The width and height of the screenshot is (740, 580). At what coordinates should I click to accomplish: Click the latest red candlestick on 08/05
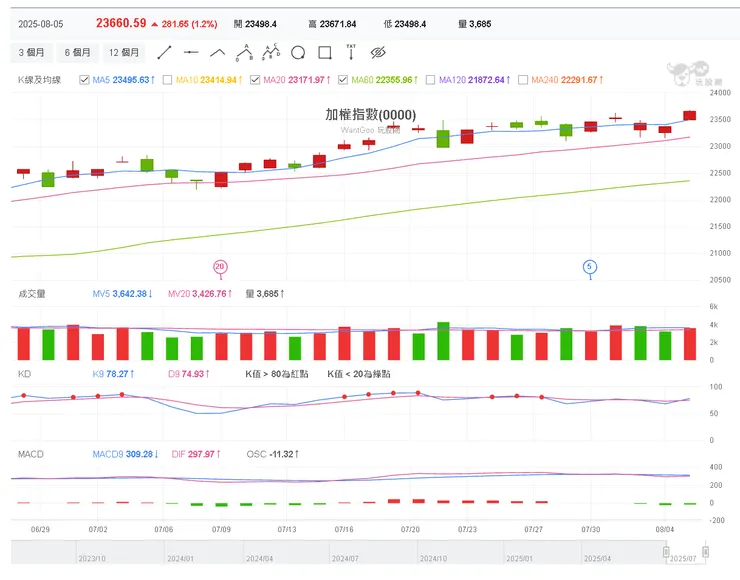coord(690,116)
